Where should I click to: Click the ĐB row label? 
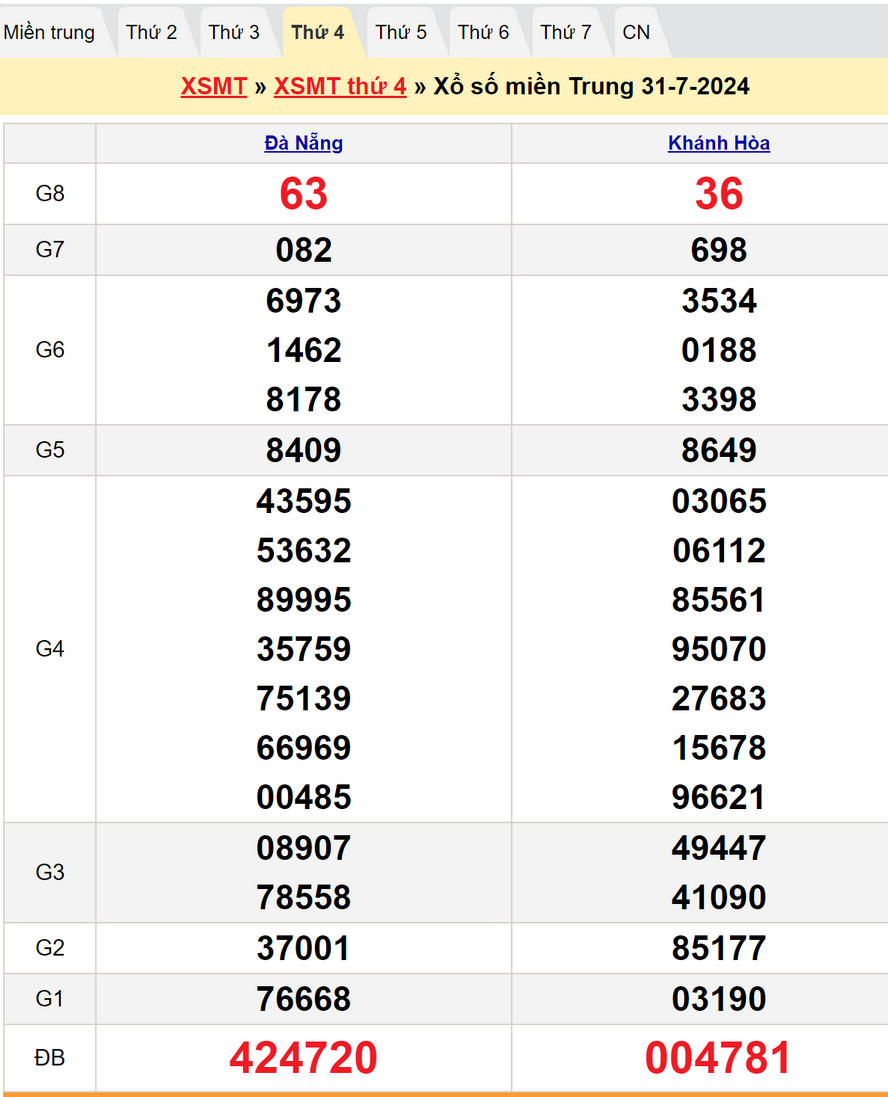pyautogui.click(x=50, y=1058)
